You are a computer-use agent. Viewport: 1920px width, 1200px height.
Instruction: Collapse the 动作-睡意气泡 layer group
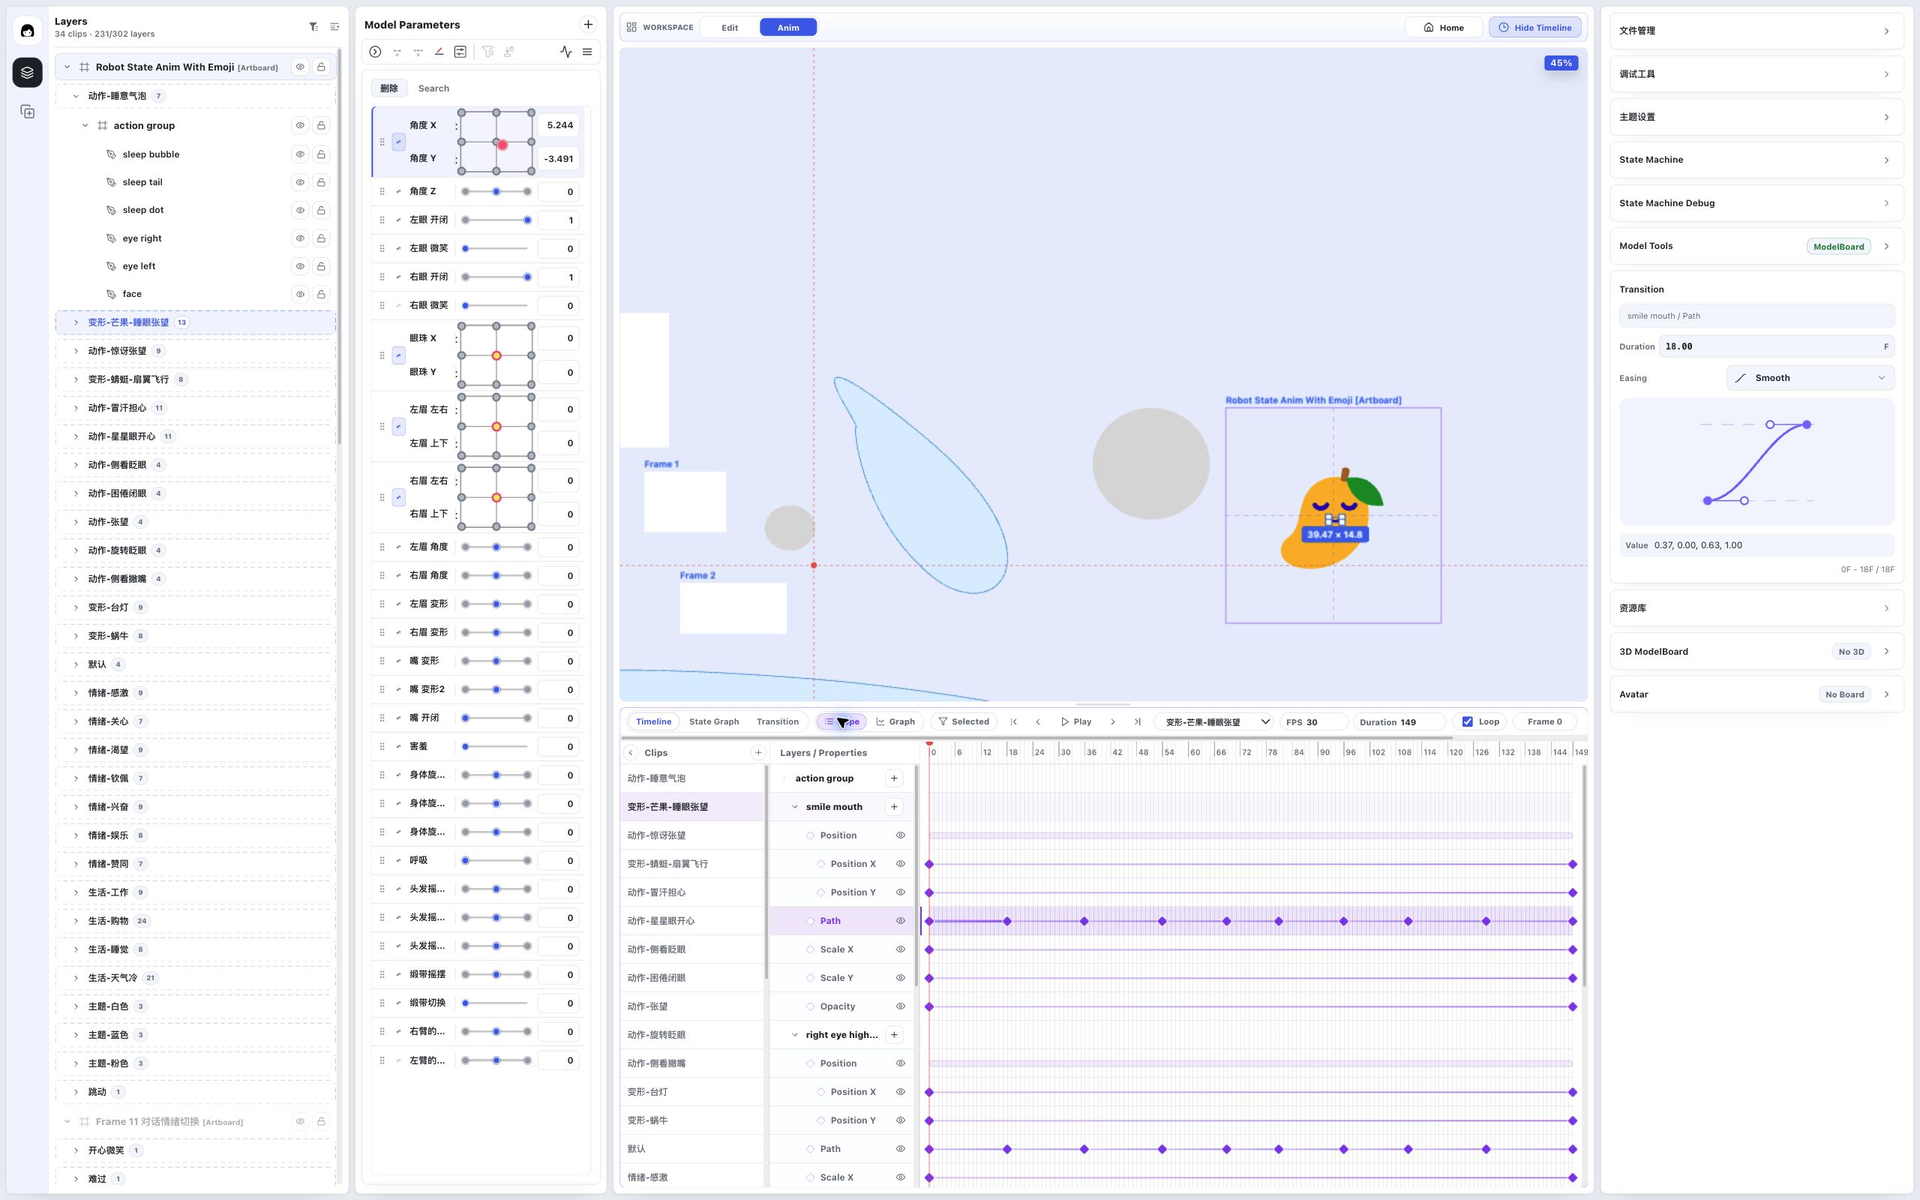tap(76, 97)
